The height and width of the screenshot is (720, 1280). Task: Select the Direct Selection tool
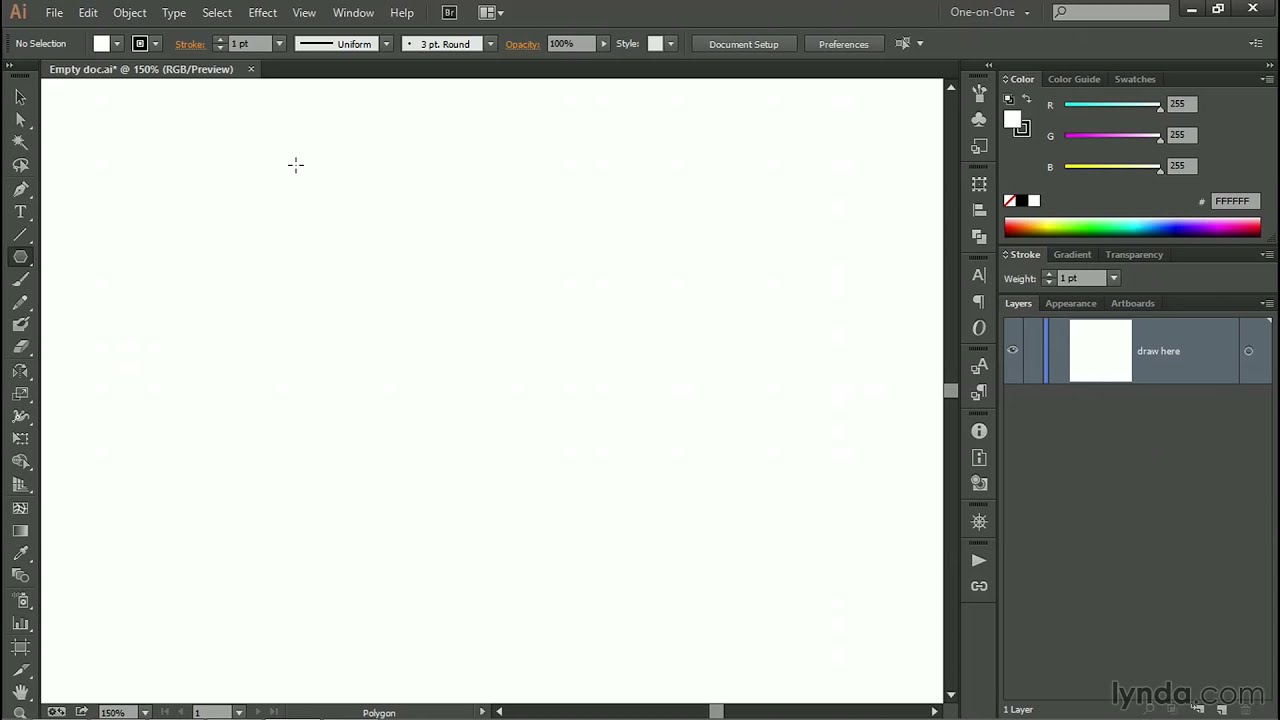click(20, 120)
